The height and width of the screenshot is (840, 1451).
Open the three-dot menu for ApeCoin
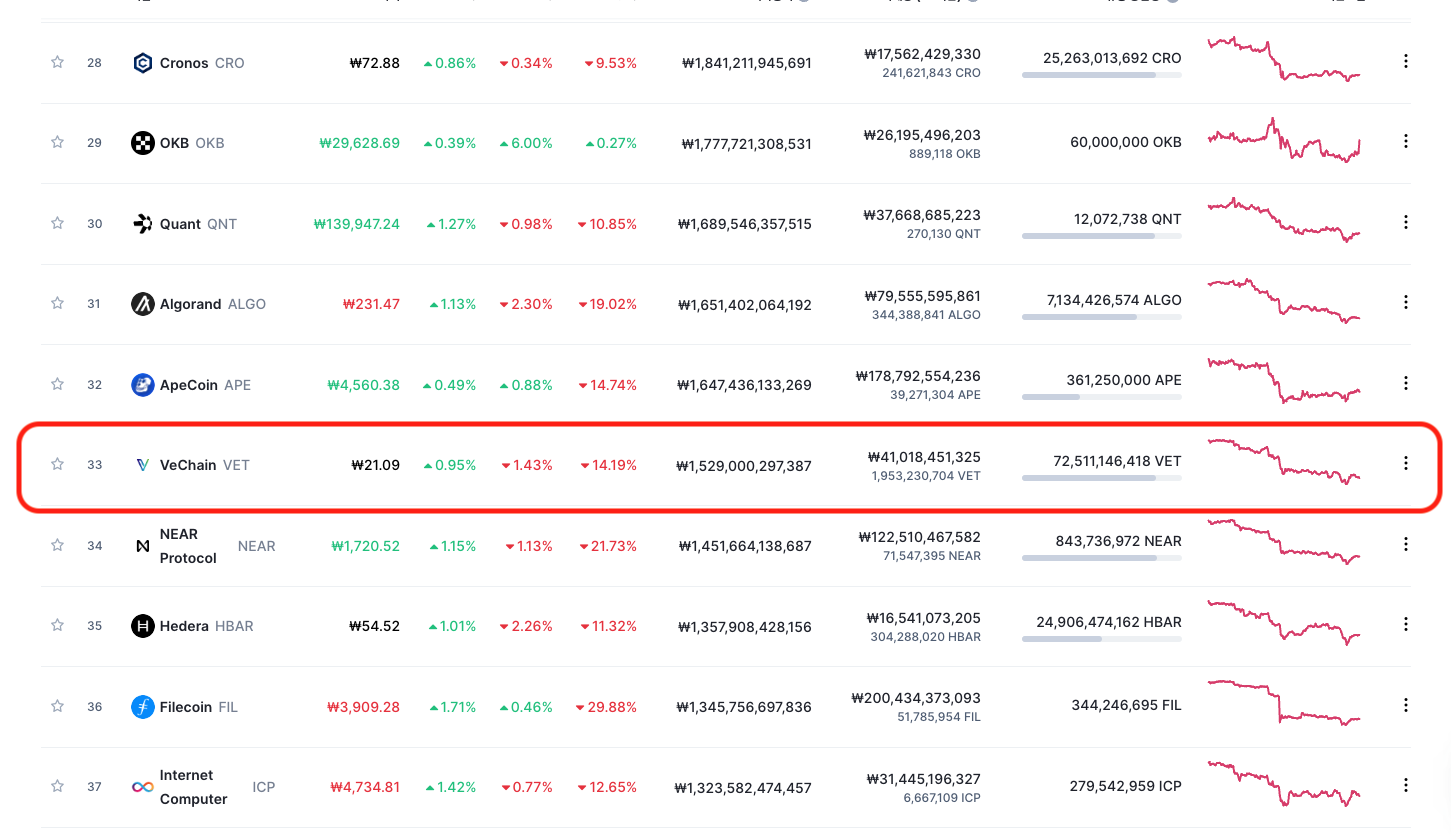(x=1406, y=383)
